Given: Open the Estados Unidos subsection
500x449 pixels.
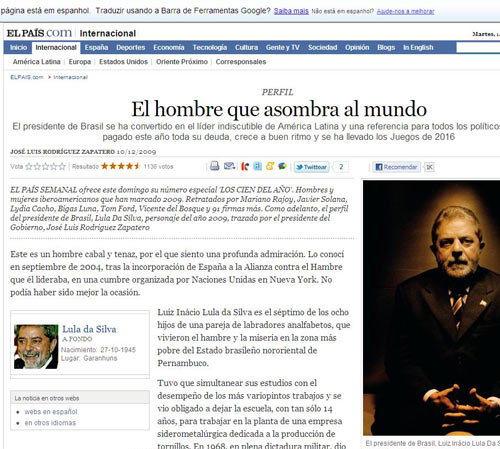Looking at the screenshot, I should pos(123,62).
